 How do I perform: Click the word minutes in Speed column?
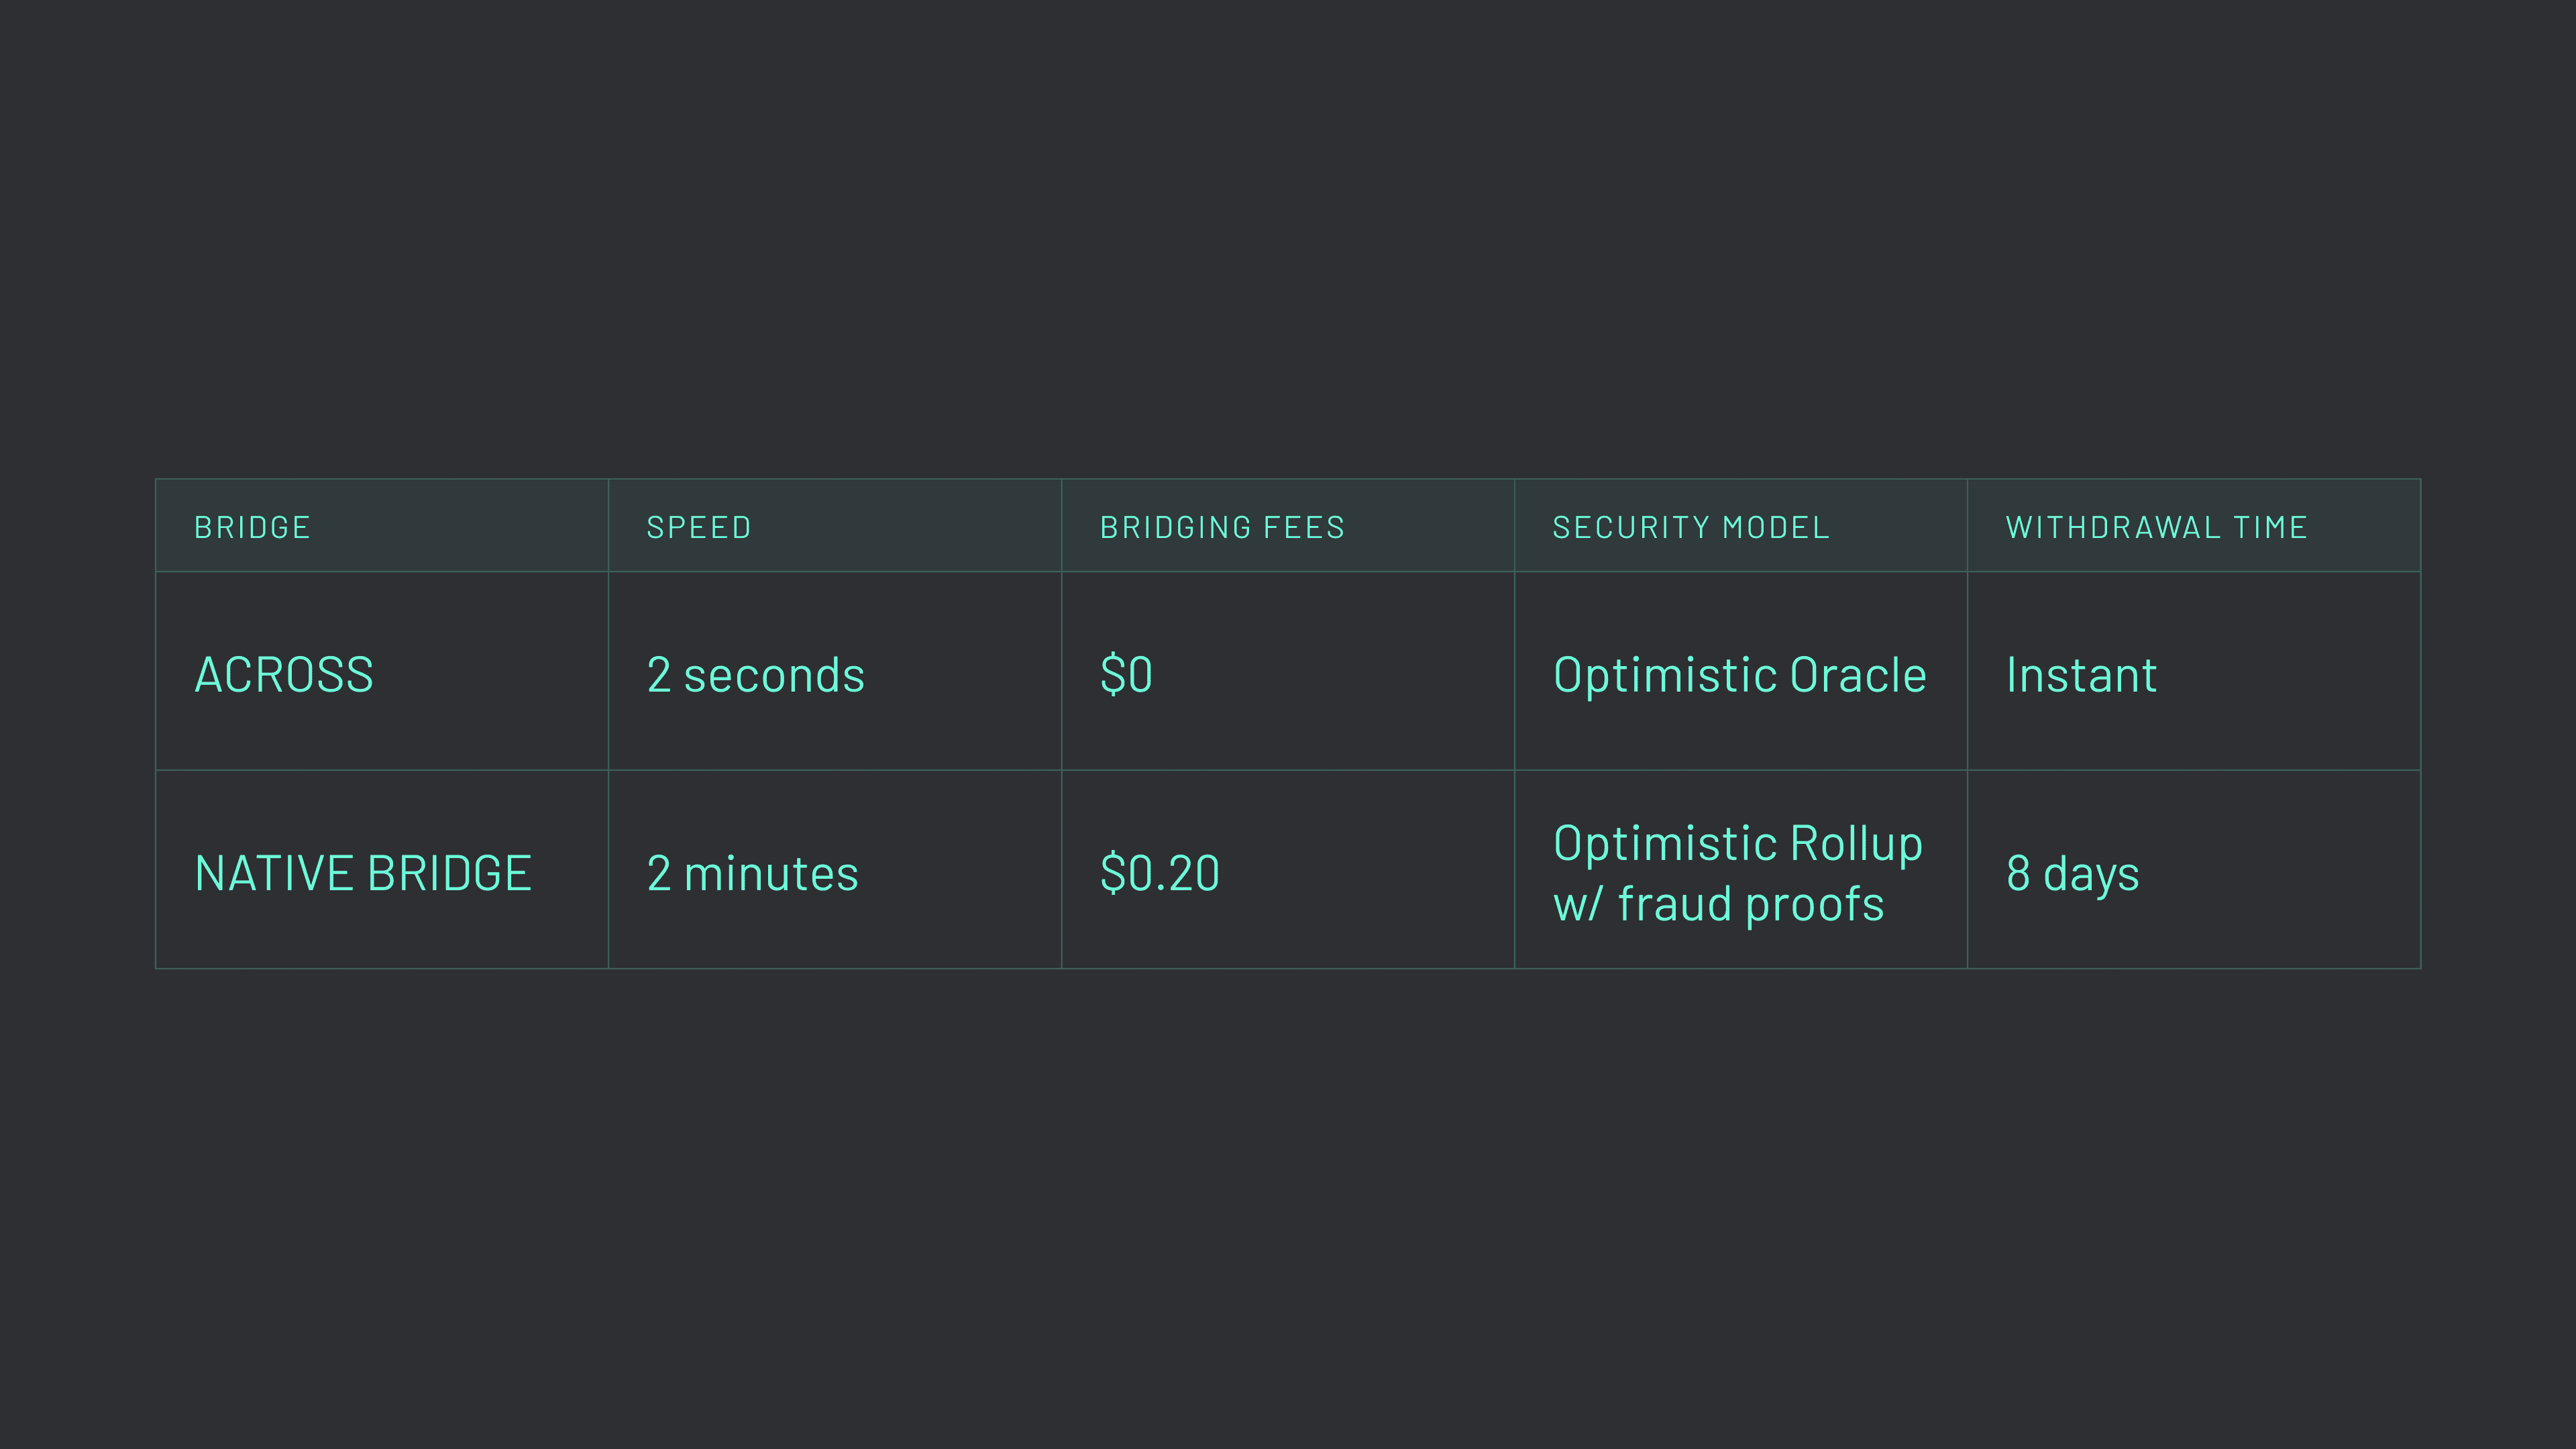tap(770, 873)
